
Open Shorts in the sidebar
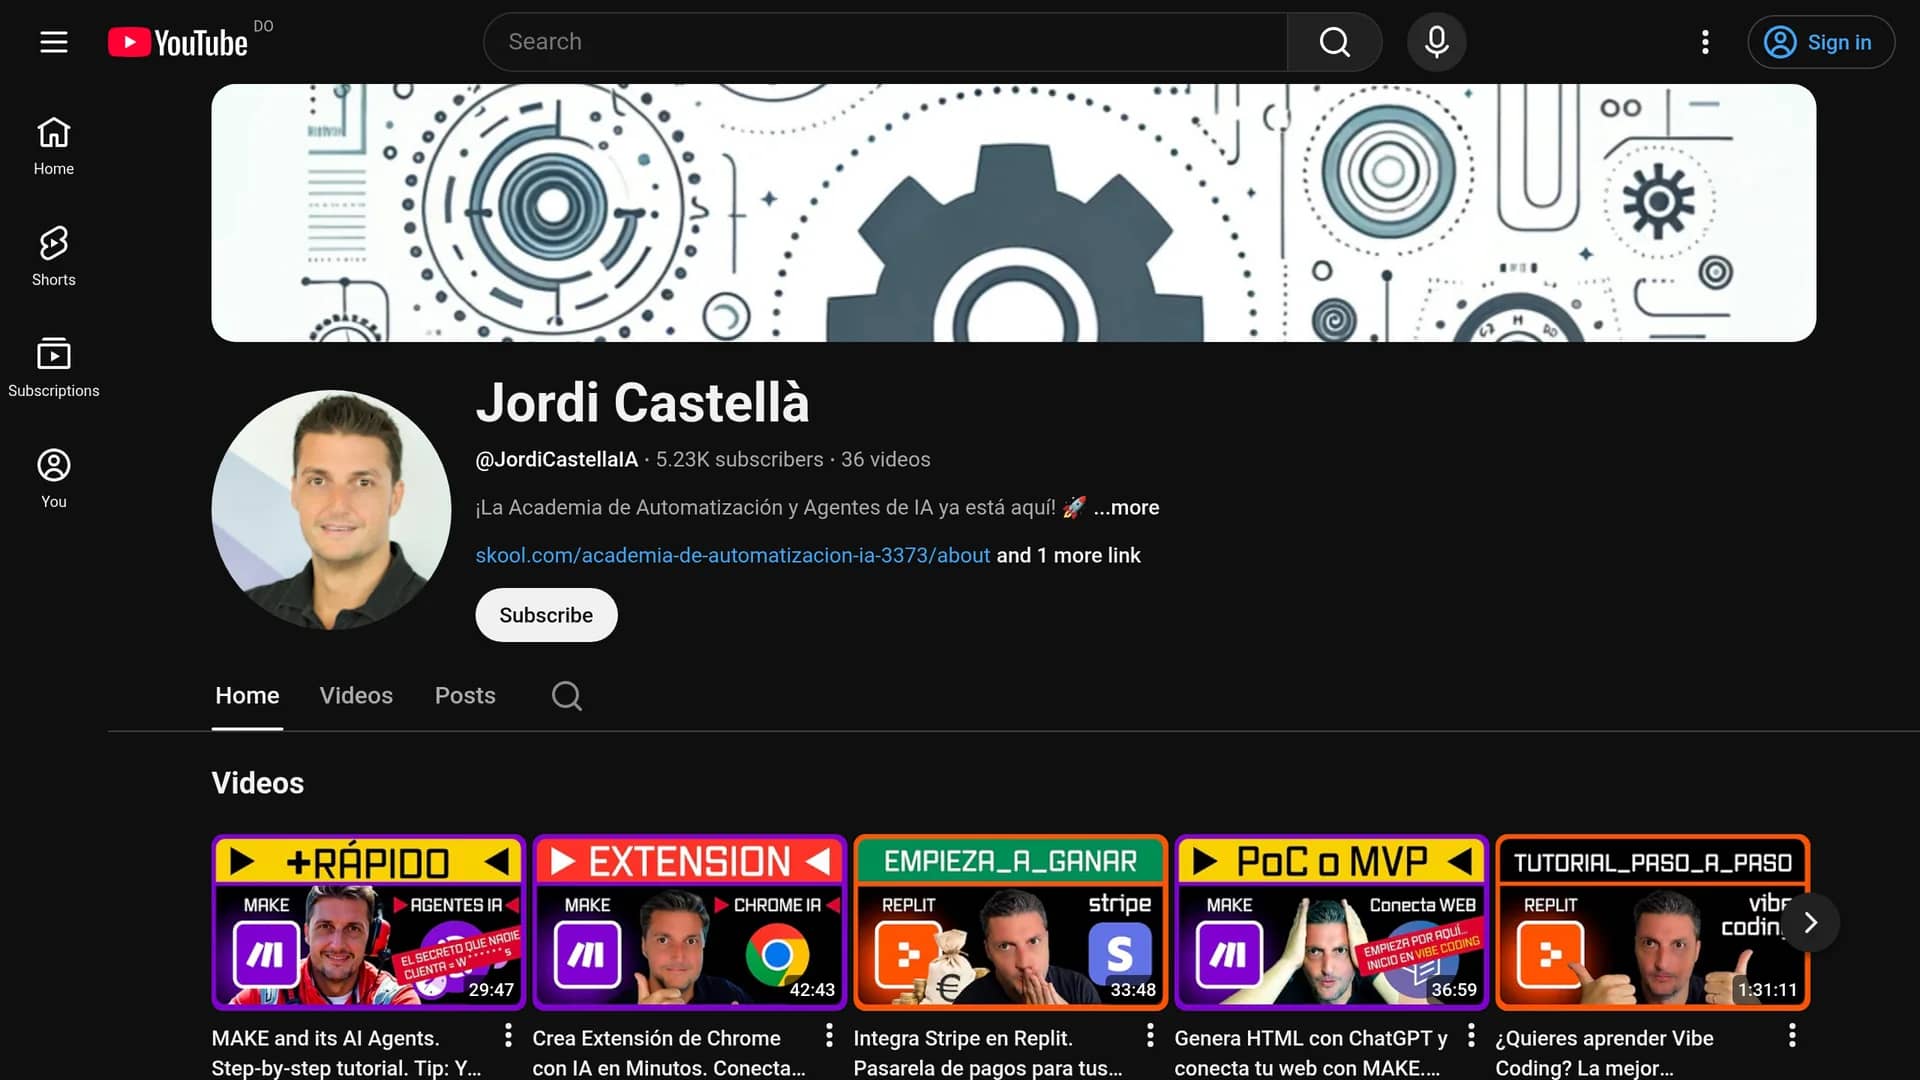pos(54,257)
